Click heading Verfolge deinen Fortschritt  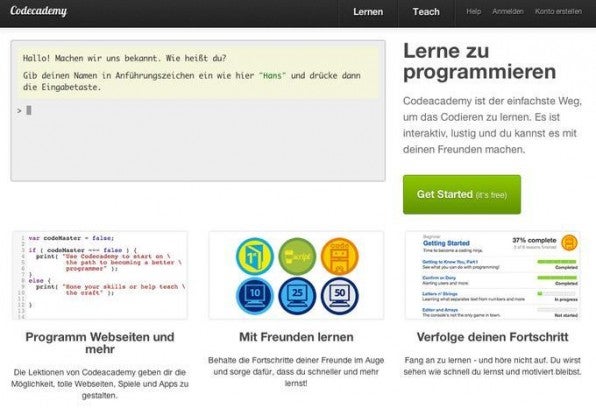[x=492, y=337]
